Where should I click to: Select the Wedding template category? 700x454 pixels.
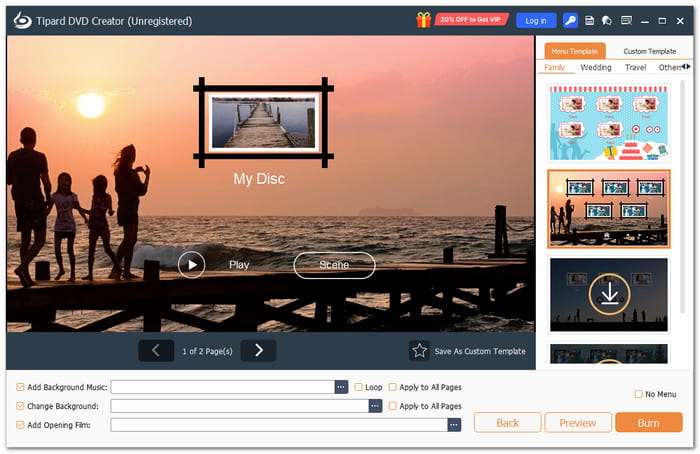point(596,68)
